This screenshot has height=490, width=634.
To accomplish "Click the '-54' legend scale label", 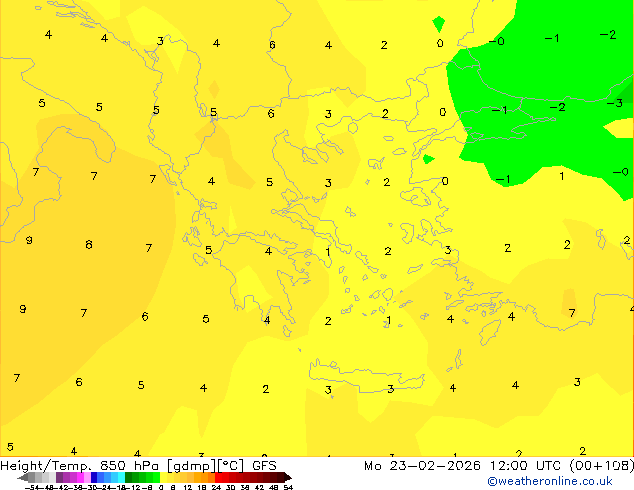I will click(32, 487).
